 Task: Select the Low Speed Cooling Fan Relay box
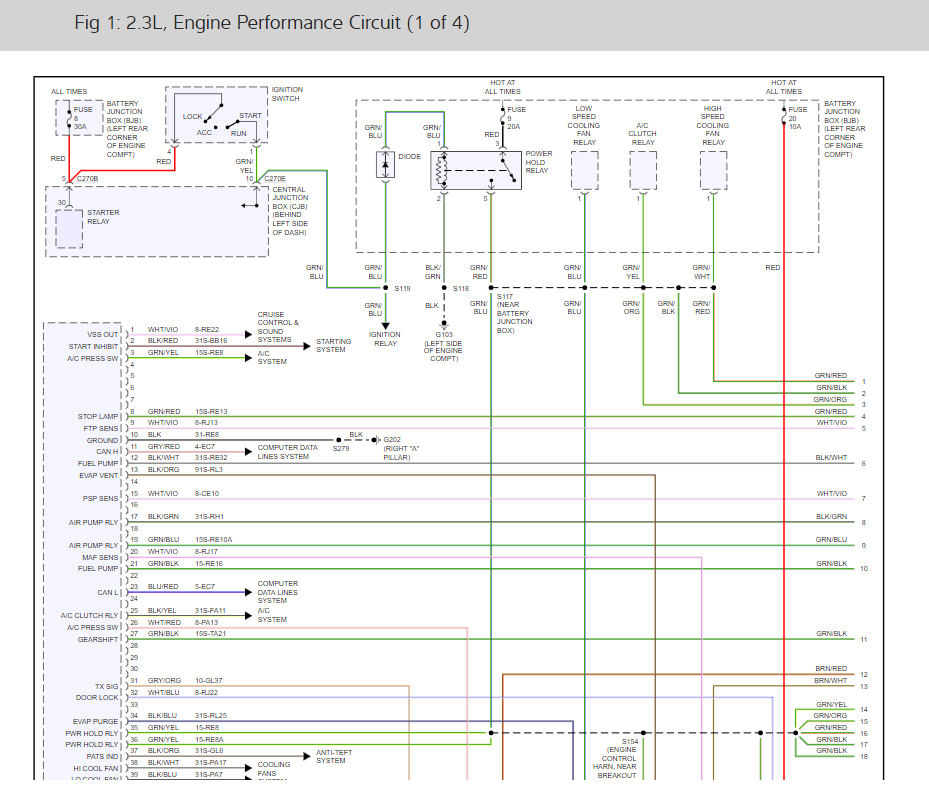tap(584, 170)
